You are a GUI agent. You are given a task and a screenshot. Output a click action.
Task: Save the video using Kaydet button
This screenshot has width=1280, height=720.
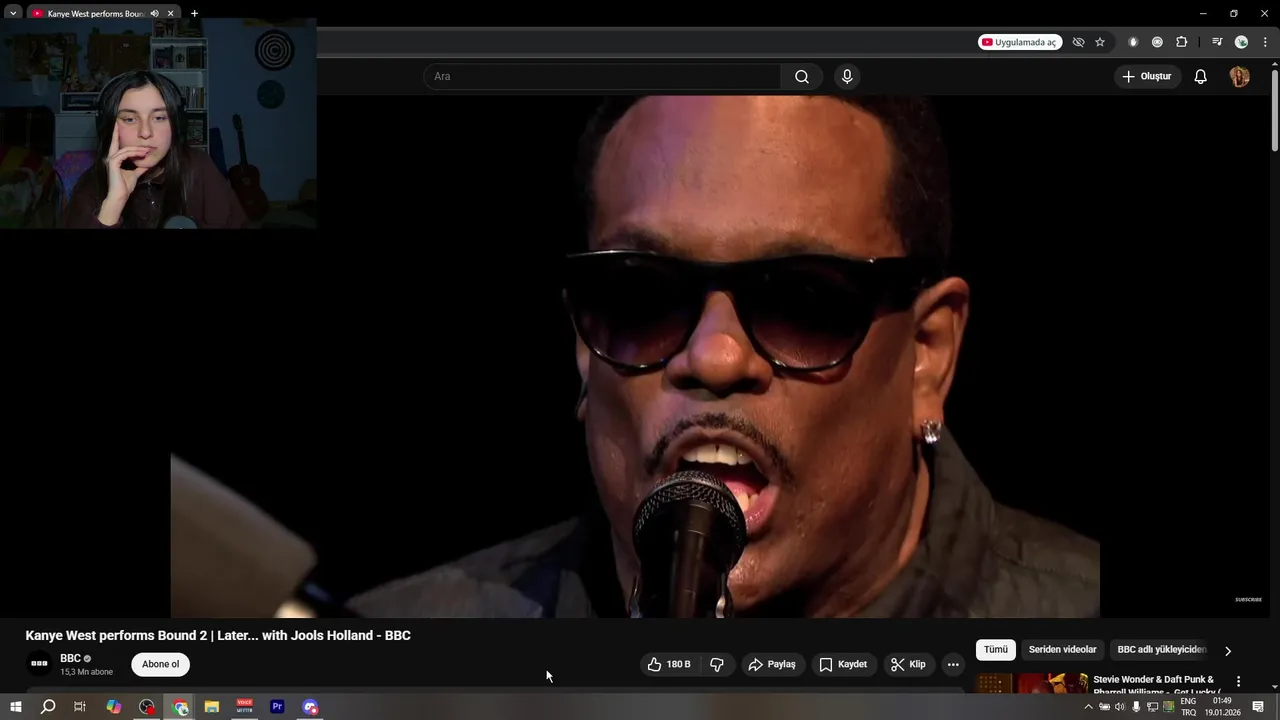click(x=843, y=664)
